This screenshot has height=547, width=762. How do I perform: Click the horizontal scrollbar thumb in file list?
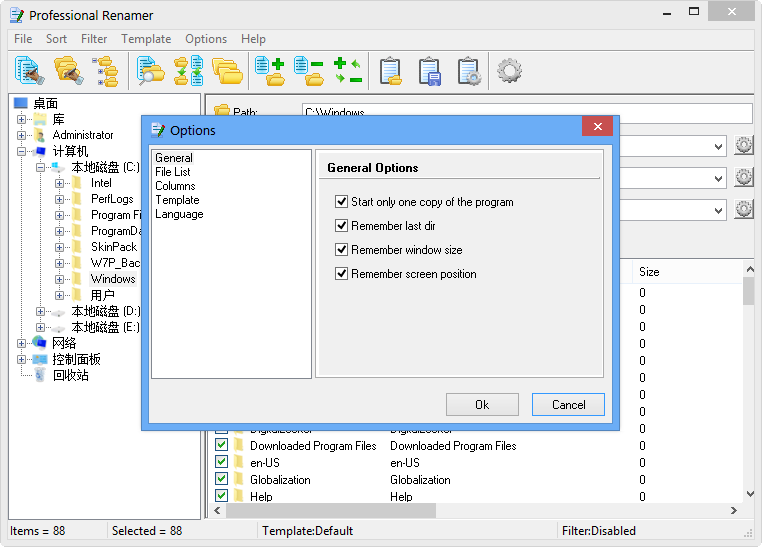click(331, 511)
